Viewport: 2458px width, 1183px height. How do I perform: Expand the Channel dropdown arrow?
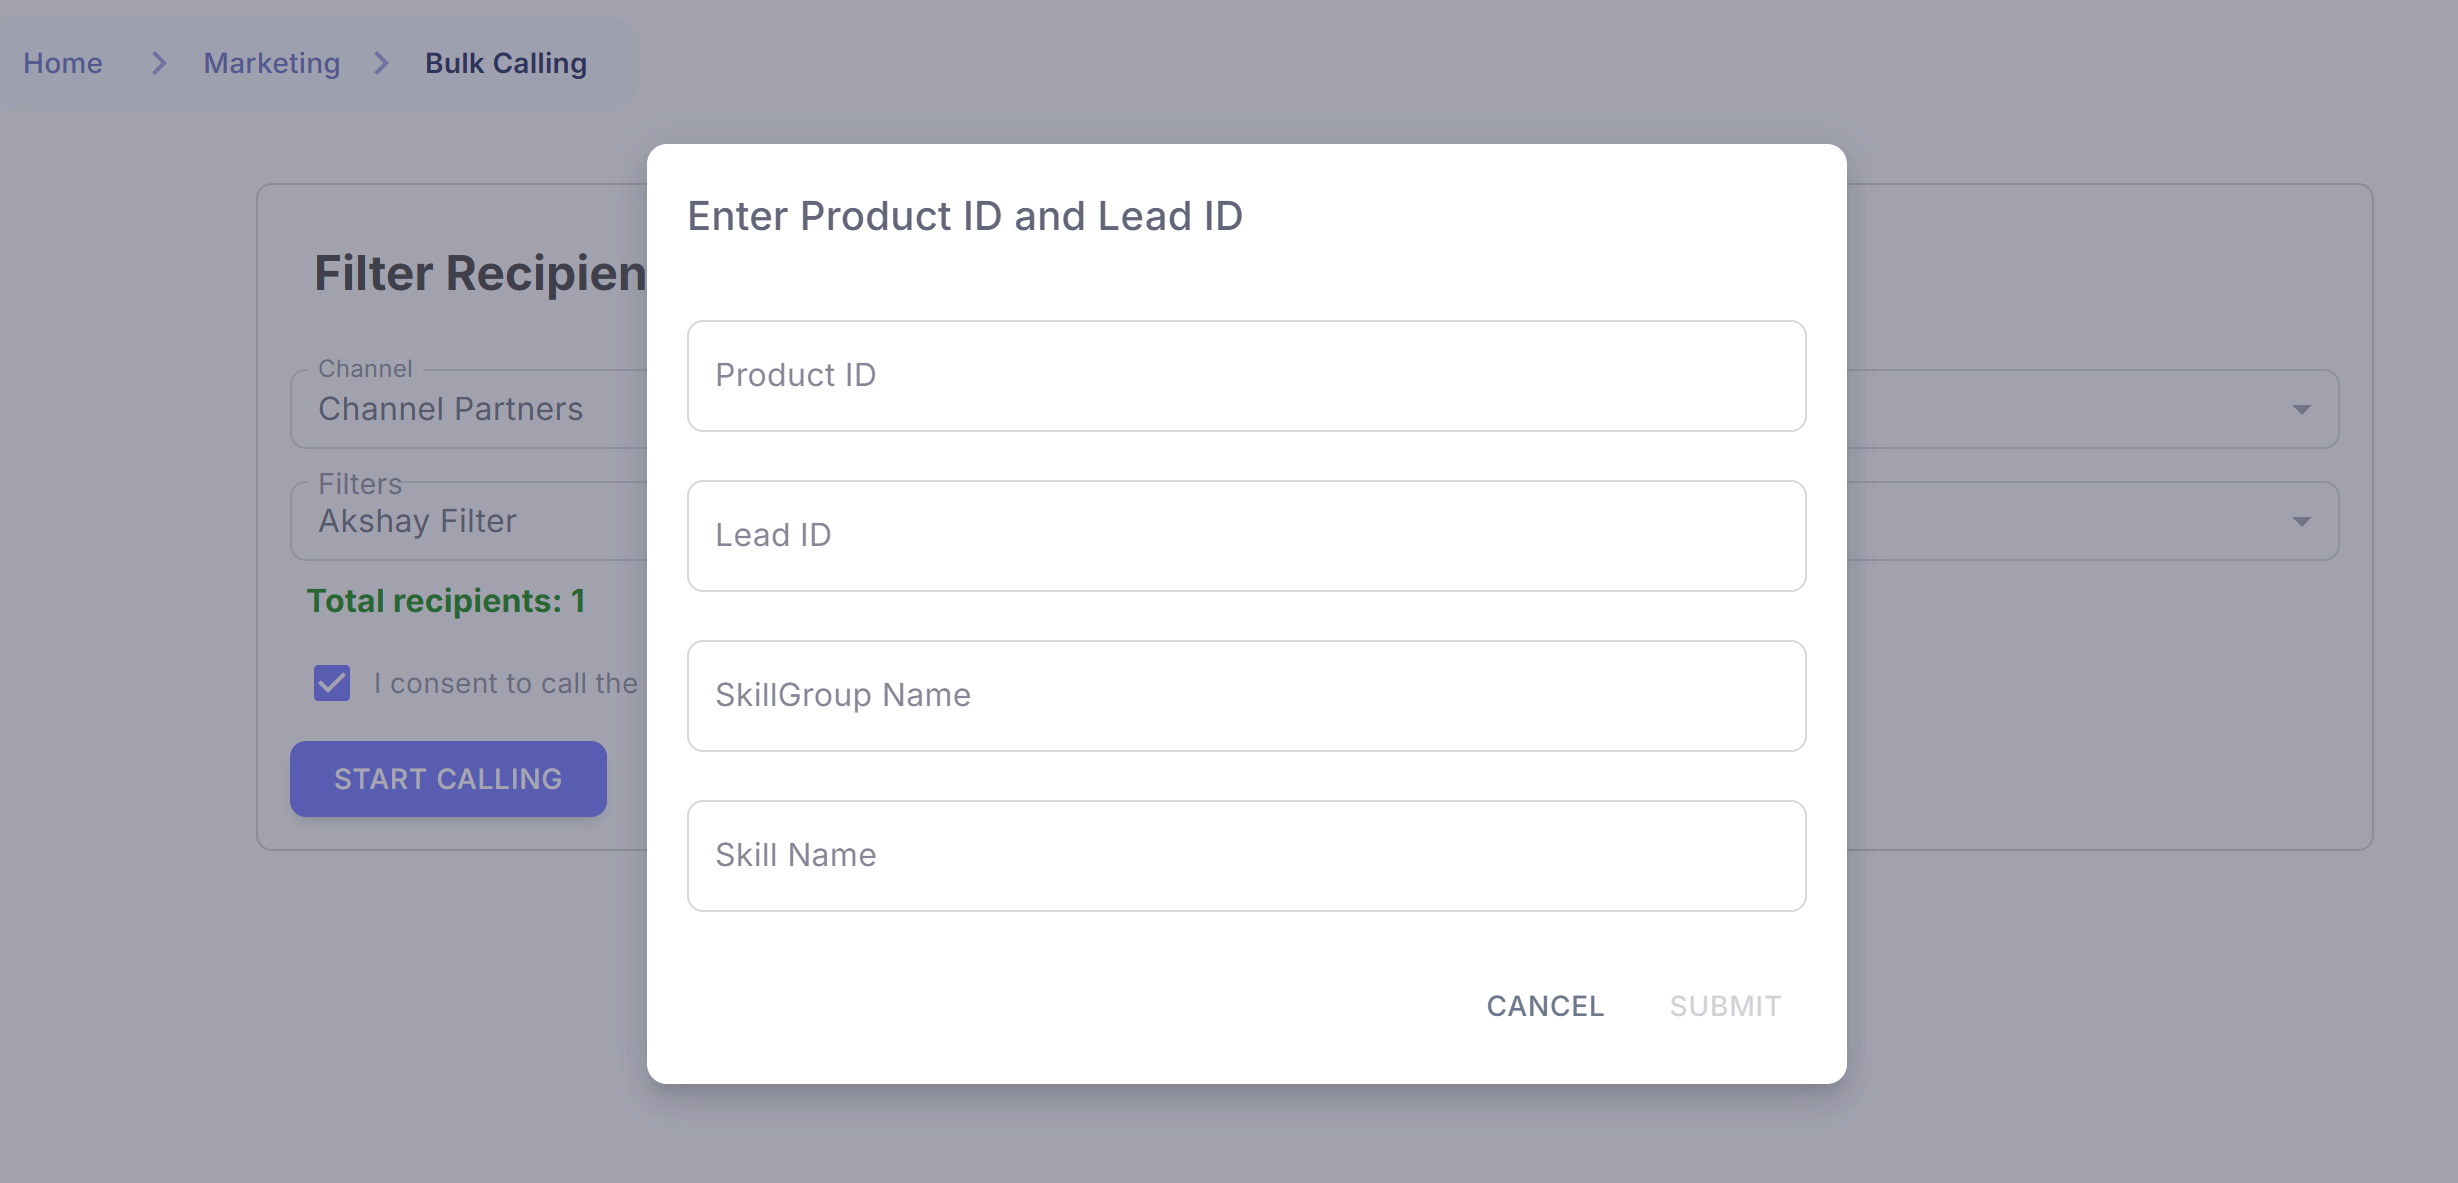click(x=2301, y=410)
